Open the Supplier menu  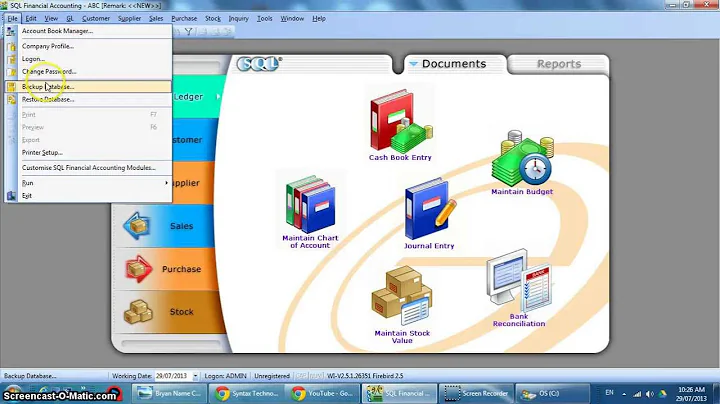129,19
